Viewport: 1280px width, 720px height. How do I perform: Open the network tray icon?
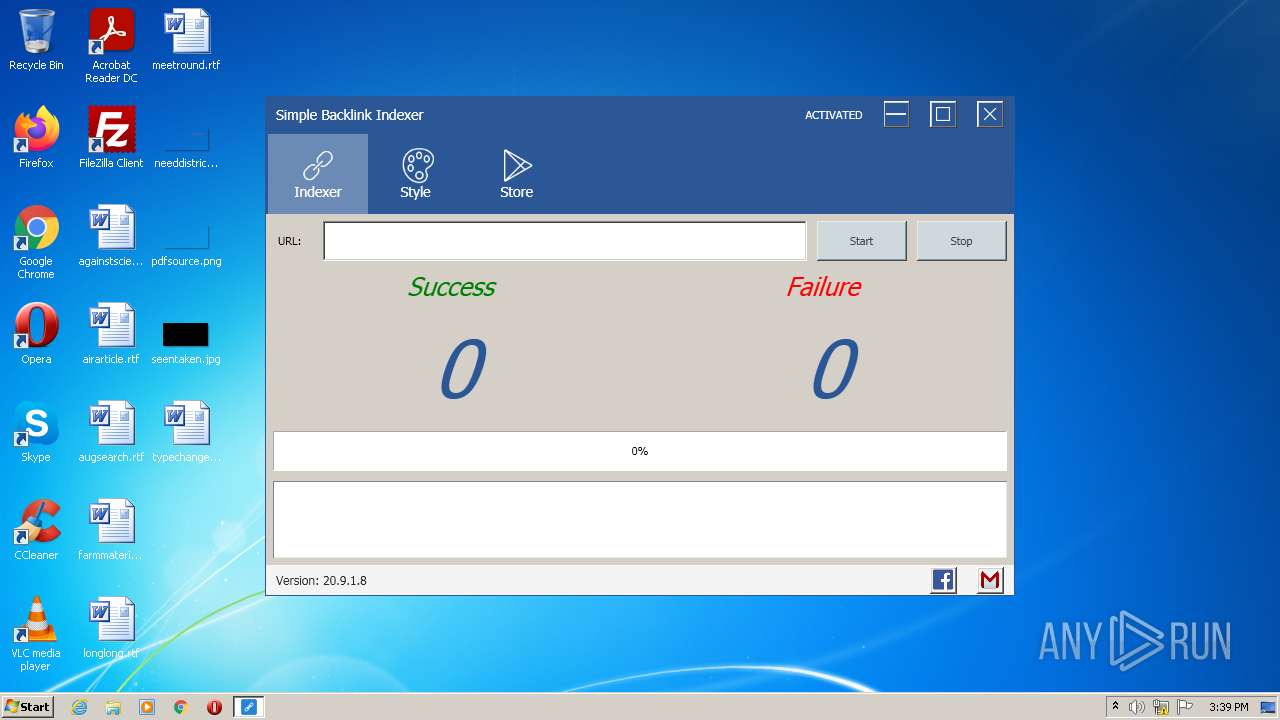pos(1161,707)
